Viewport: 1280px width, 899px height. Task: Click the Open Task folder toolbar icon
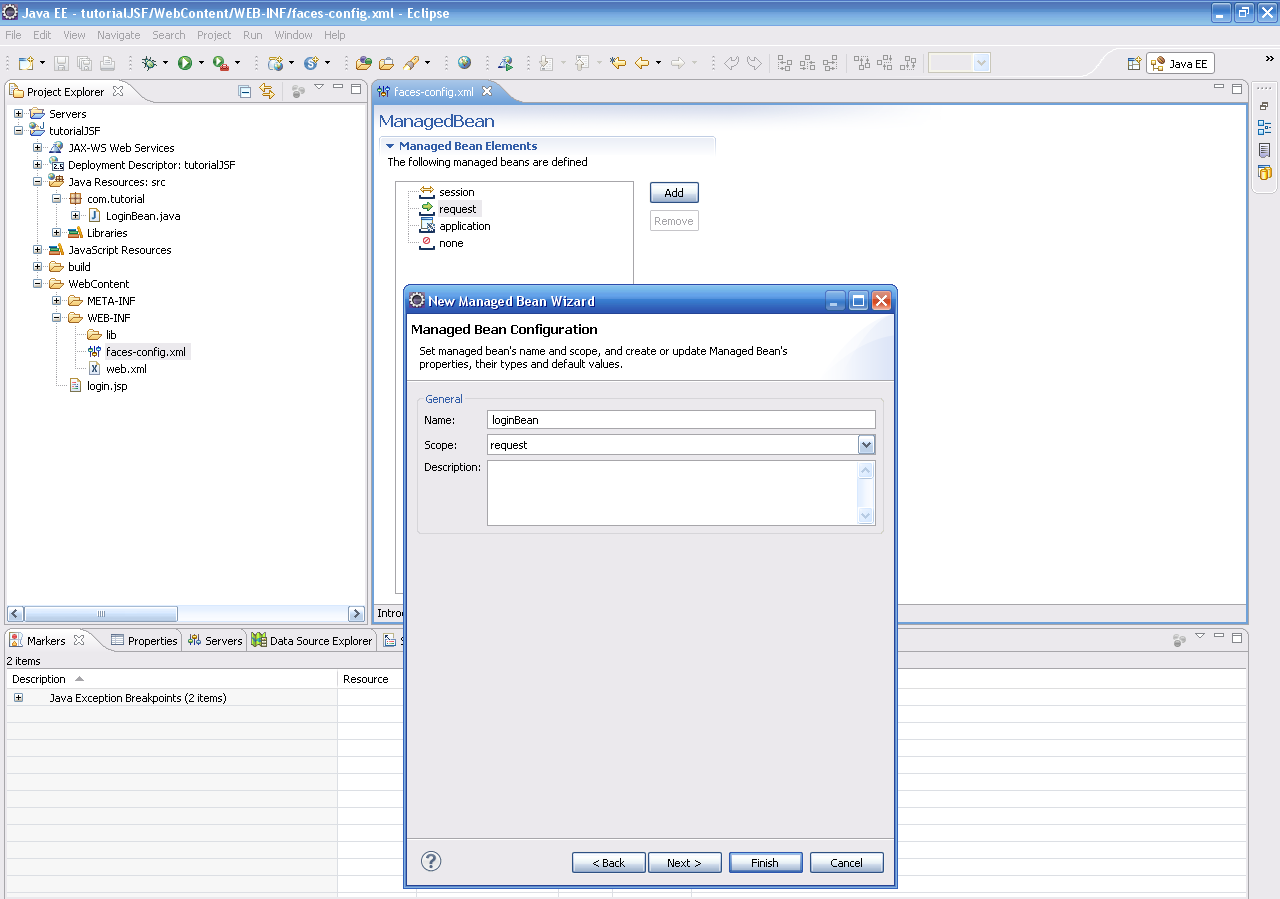pyautogui.click(x=386, y=63)
